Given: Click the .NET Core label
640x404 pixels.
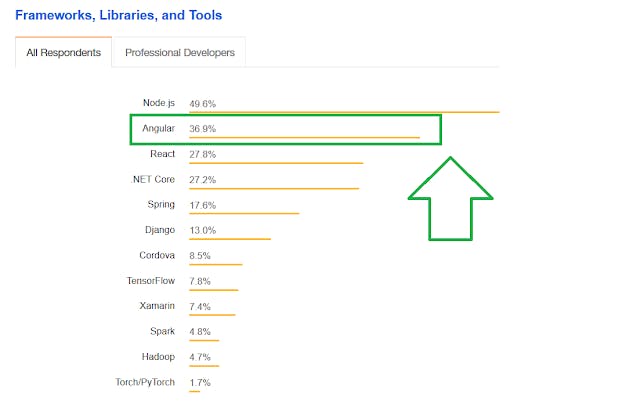Looking at the screenshot, I should tap(154, 180).
